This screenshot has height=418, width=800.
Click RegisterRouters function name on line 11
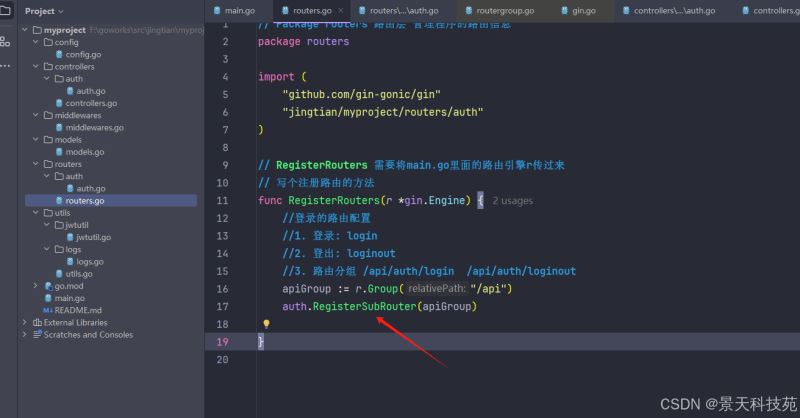tap(334, 201)
